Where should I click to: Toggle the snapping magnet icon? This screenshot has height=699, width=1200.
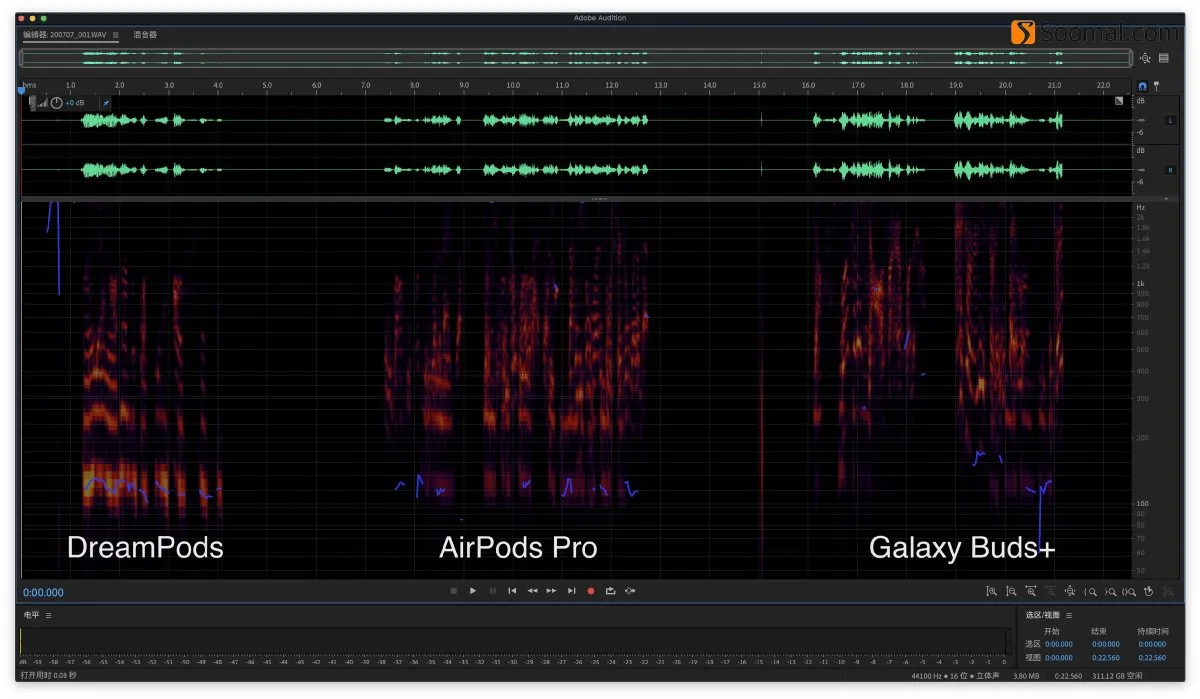[x=1142, y=86]
